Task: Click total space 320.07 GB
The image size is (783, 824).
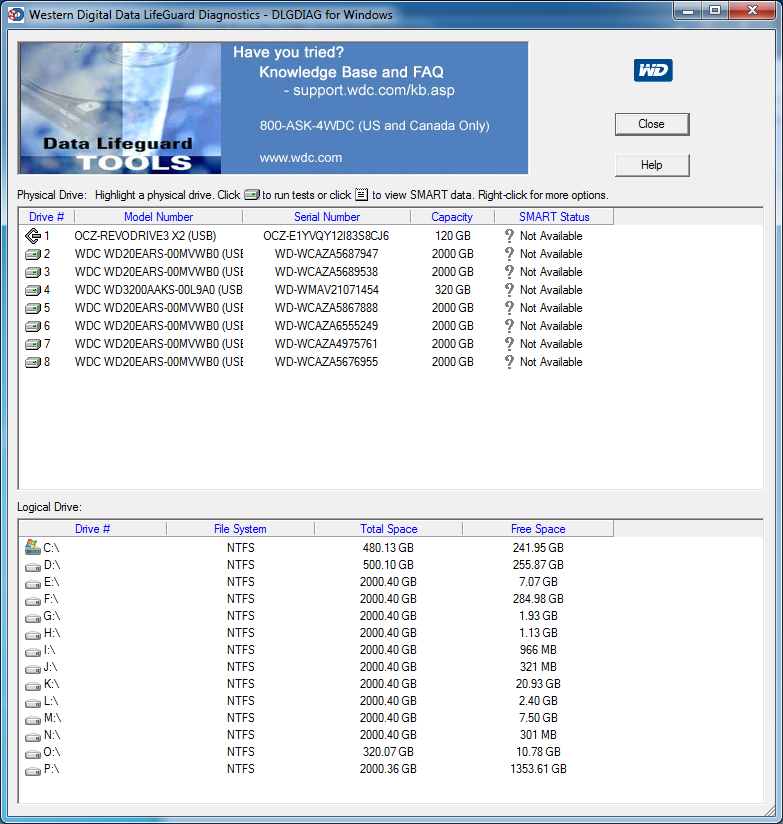Action: (x=388, y=751)
